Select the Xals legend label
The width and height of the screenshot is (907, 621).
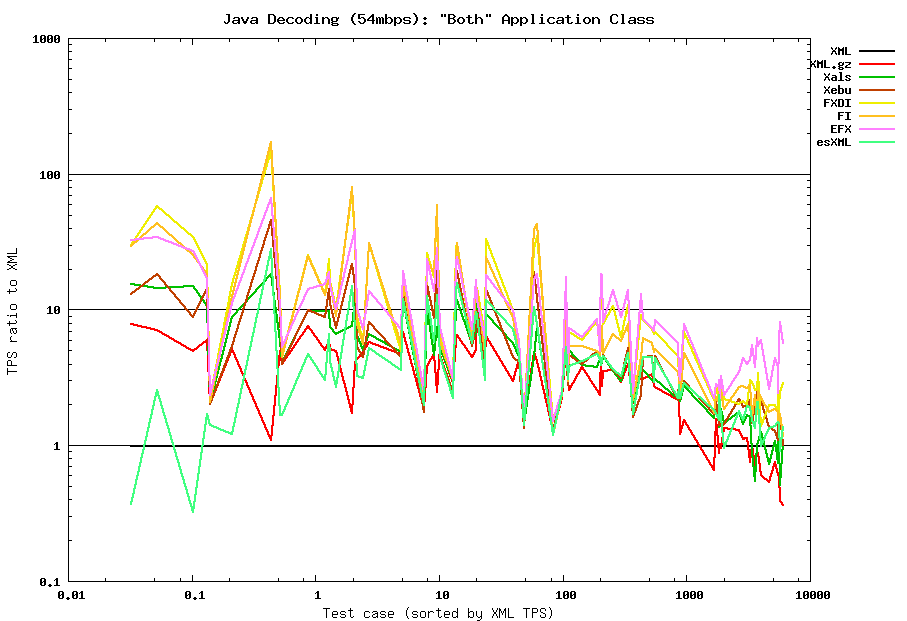(837, 77)
